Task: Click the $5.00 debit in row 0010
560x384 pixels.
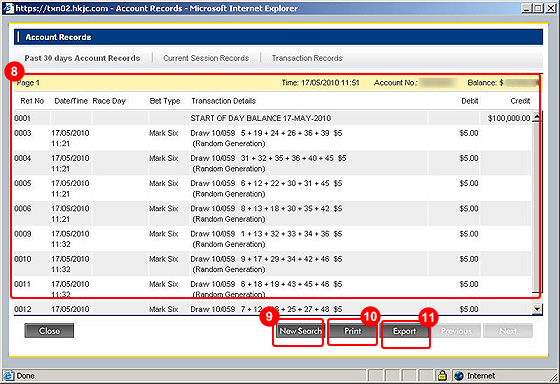Action: pos(469,259)
